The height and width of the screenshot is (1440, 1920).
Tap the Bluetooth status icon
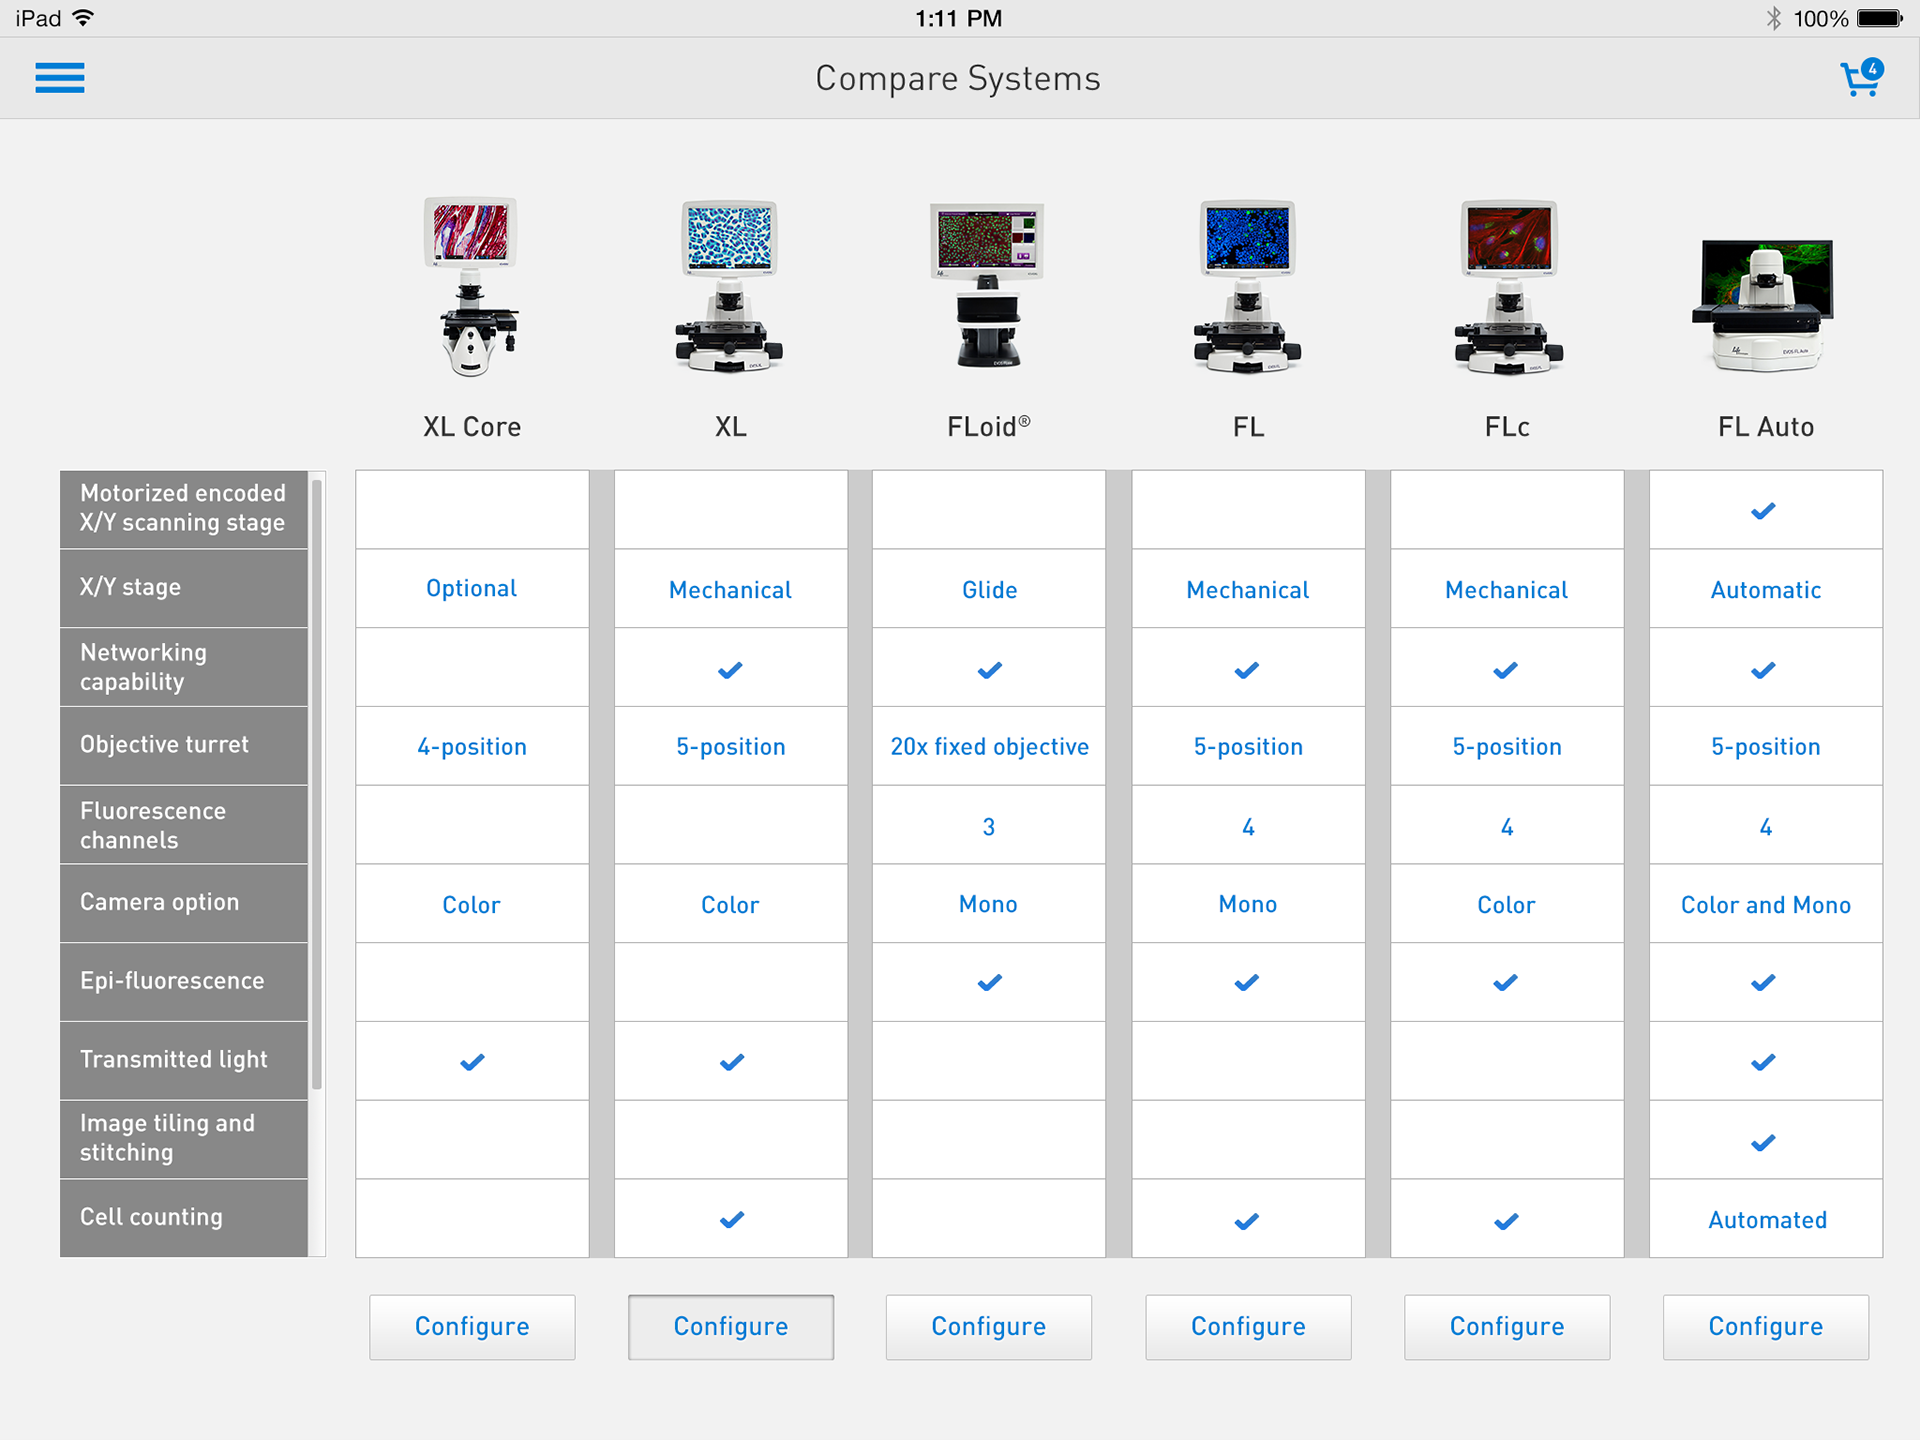click(1774, 18)
